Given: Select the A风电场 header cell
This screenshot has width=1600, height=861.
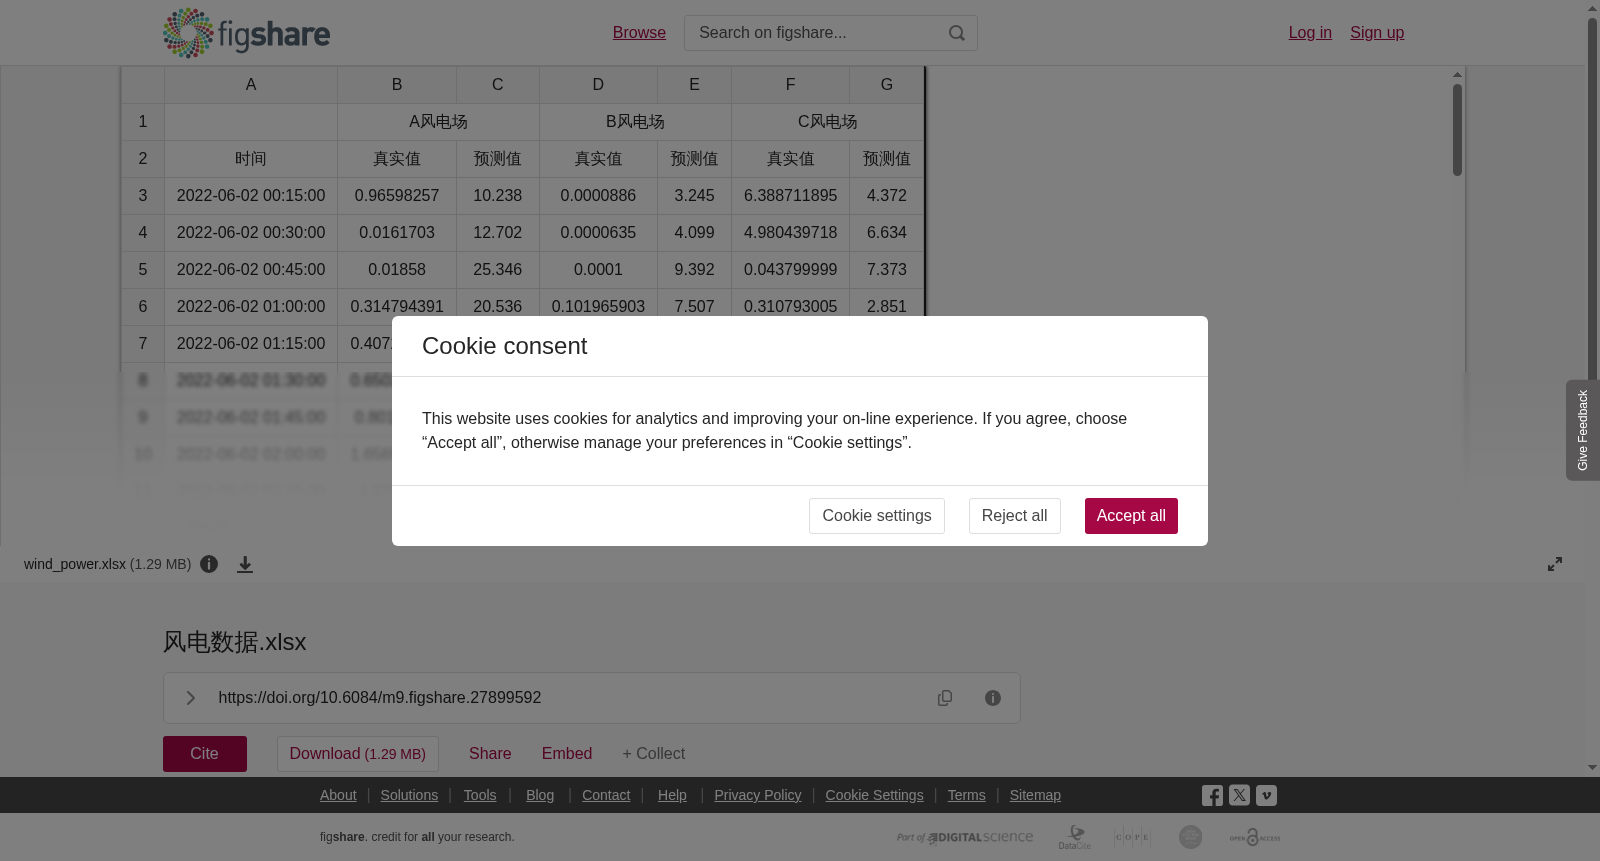Looking at the screenshot, I should [438, 122].
